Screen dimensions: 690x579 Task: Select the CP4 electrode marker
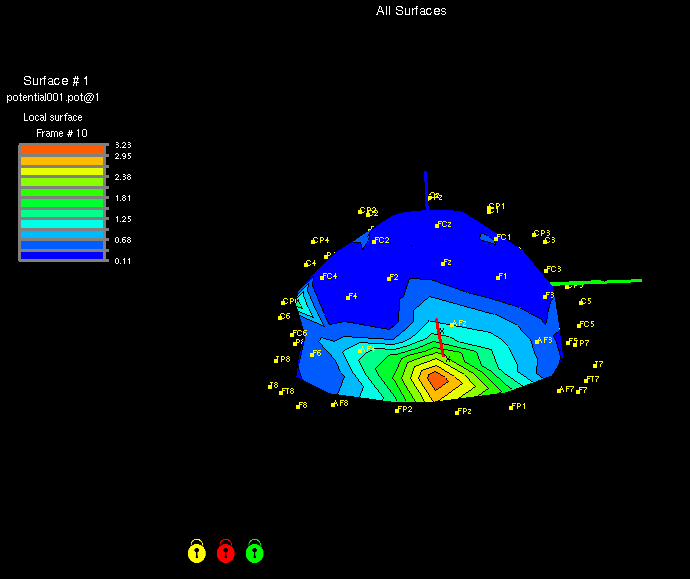click(313, 241)
